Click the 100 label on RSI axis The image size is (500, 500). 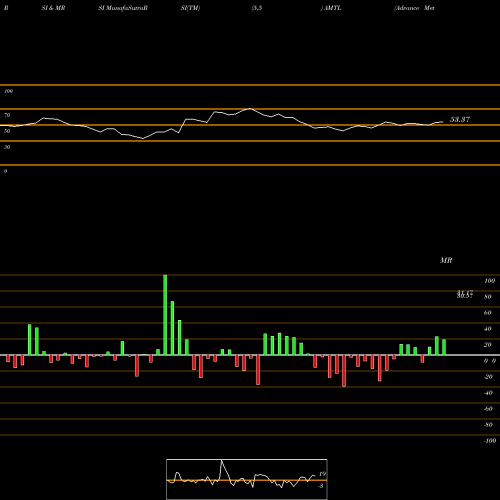[x=8, y=91]
